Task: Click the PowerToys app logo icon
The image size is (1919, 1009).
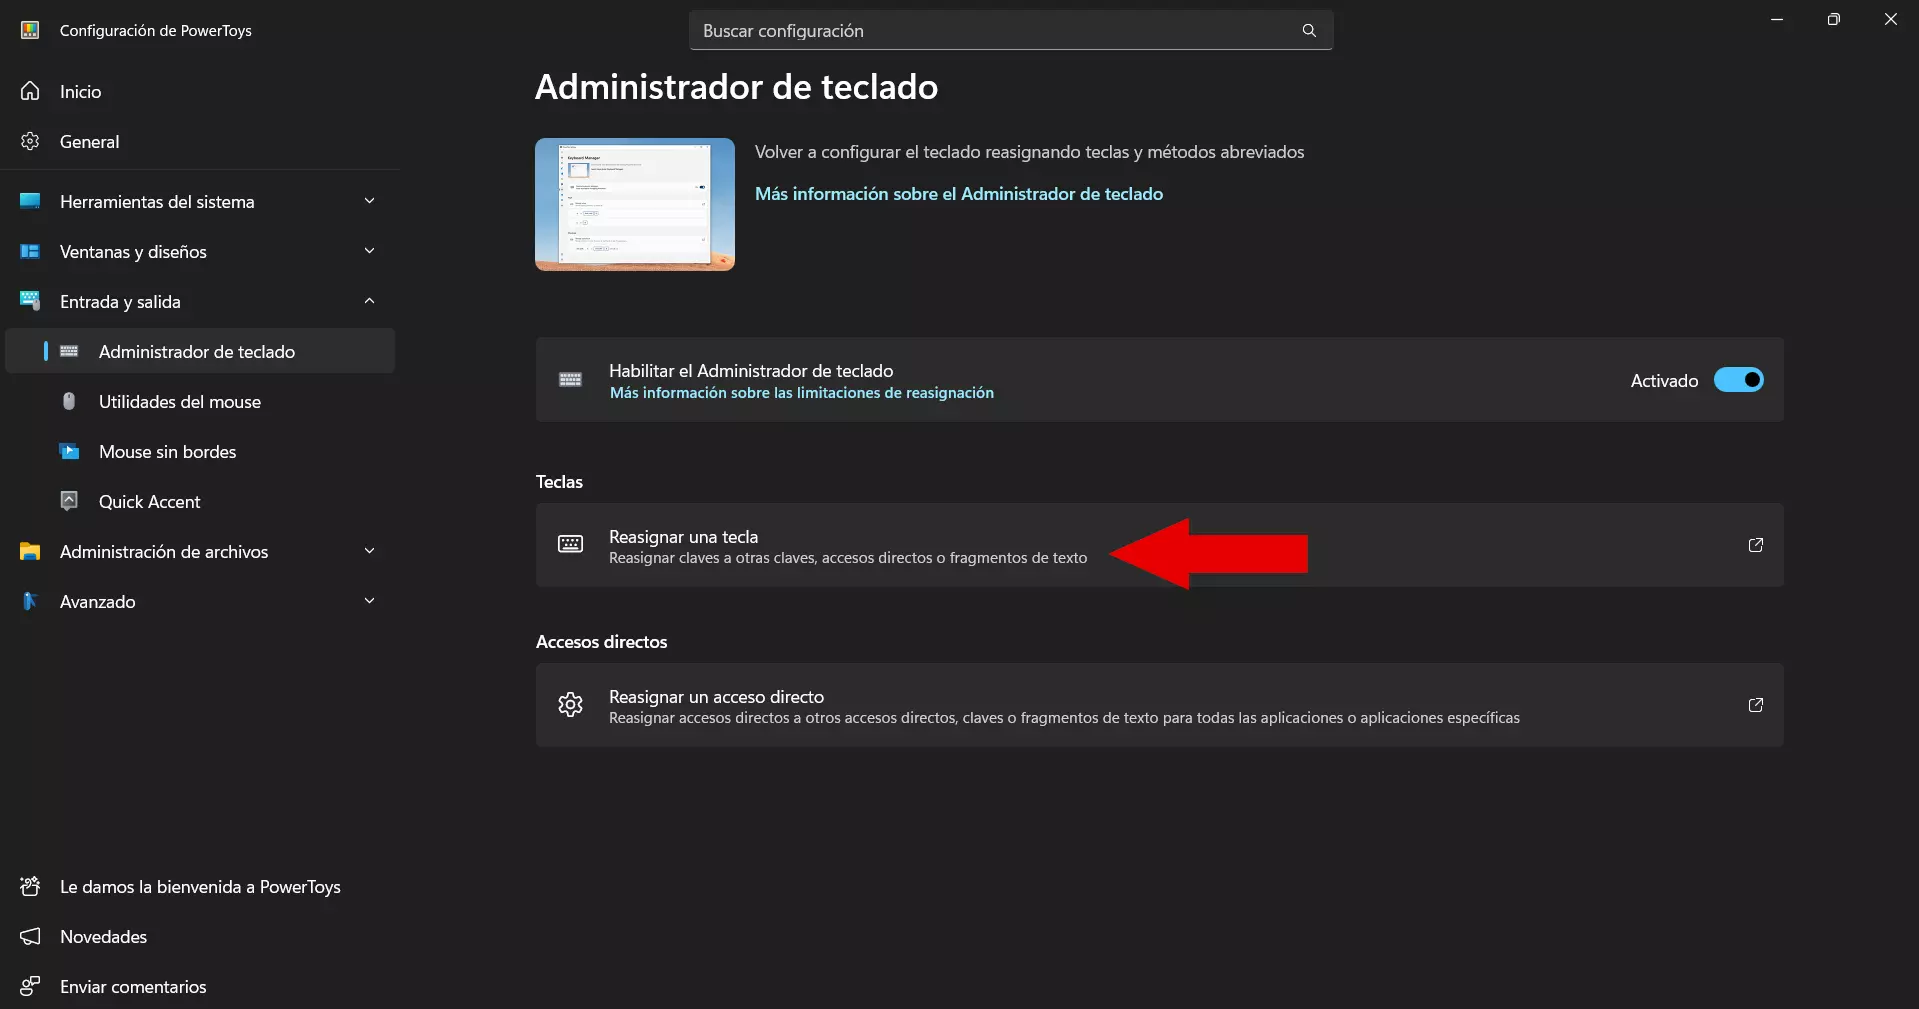Action: pos(30,30)
